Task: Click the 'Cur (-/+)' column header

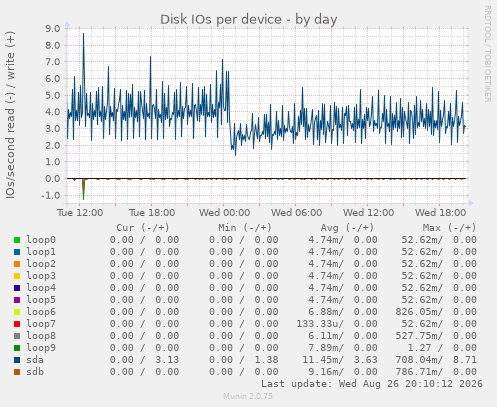Action: click(143, 228)
